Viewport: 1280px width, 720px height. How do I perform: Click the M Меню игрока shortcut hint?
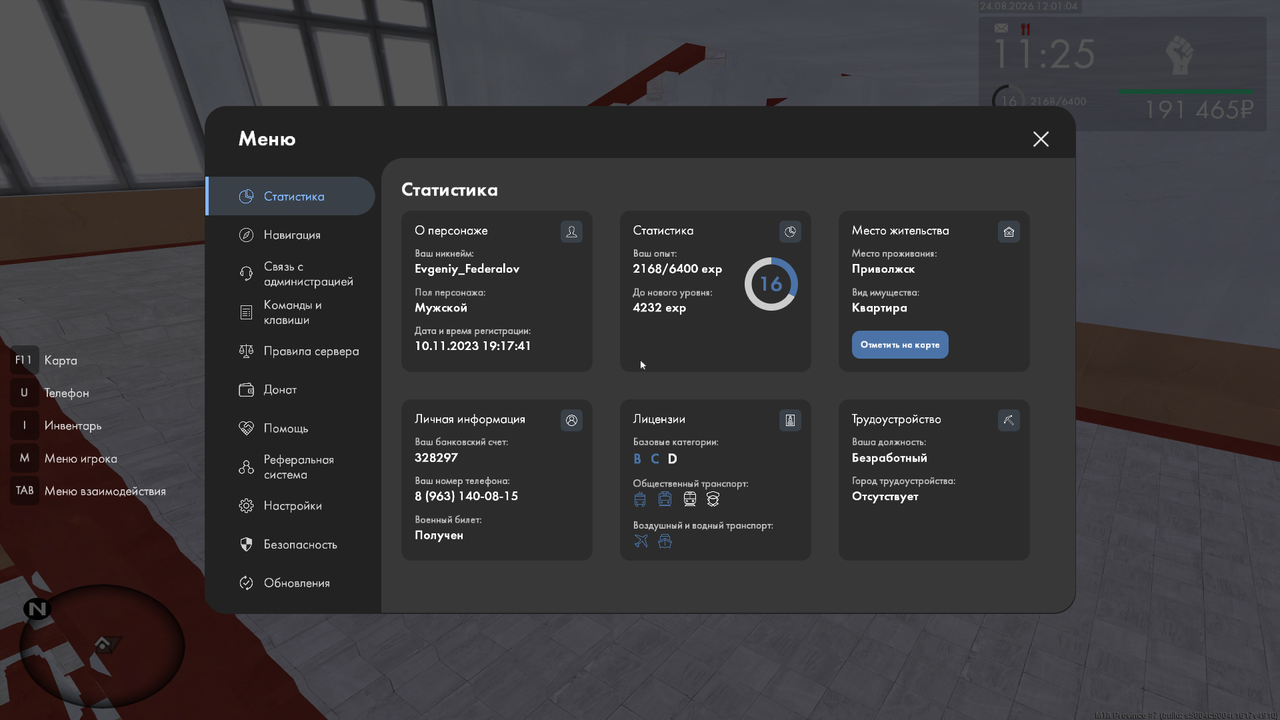(64, 458)
